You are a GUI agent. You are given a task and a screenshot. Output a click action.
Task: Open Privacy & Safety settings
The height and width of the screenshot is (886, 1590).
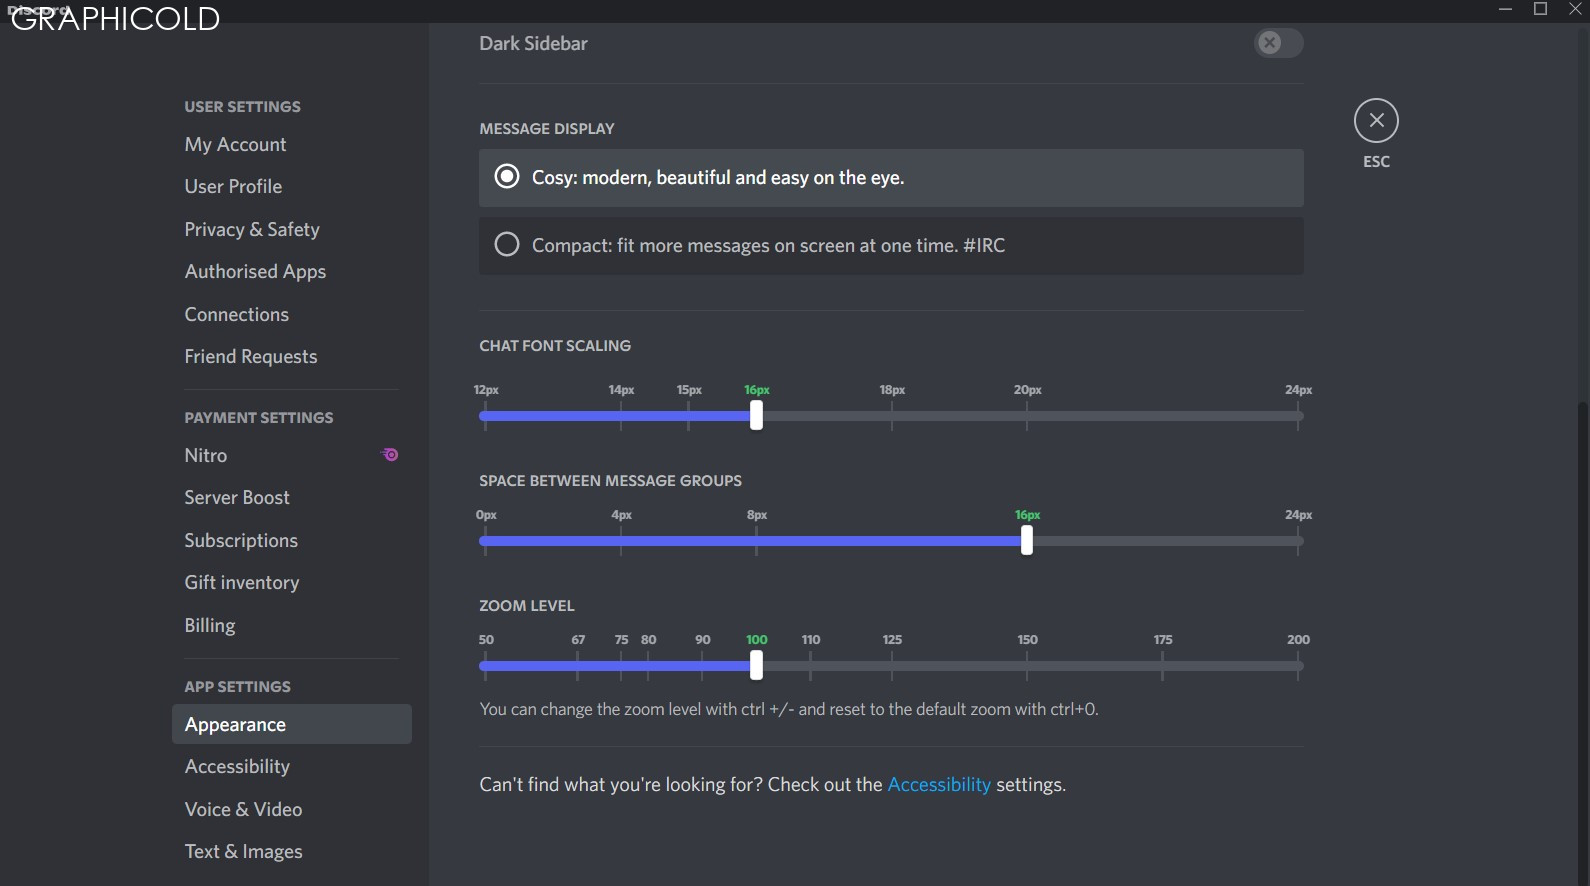[252, 229]
